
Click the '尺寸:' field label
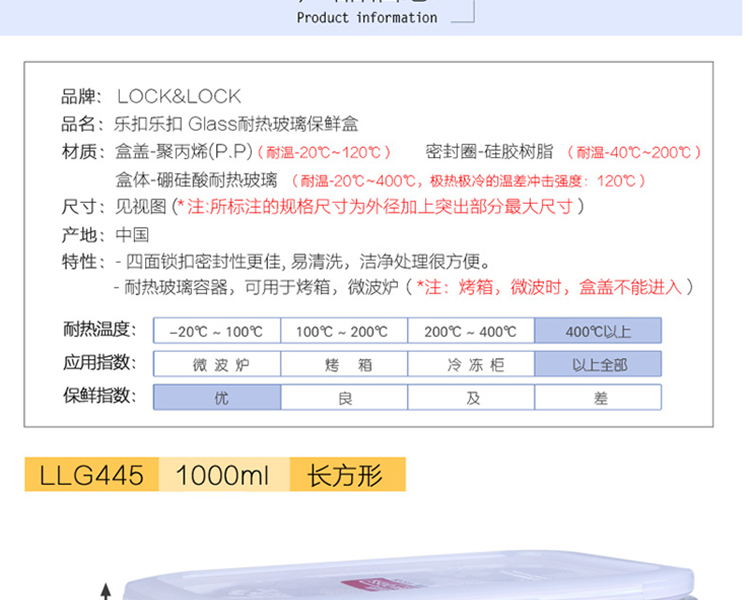(83, 207)
